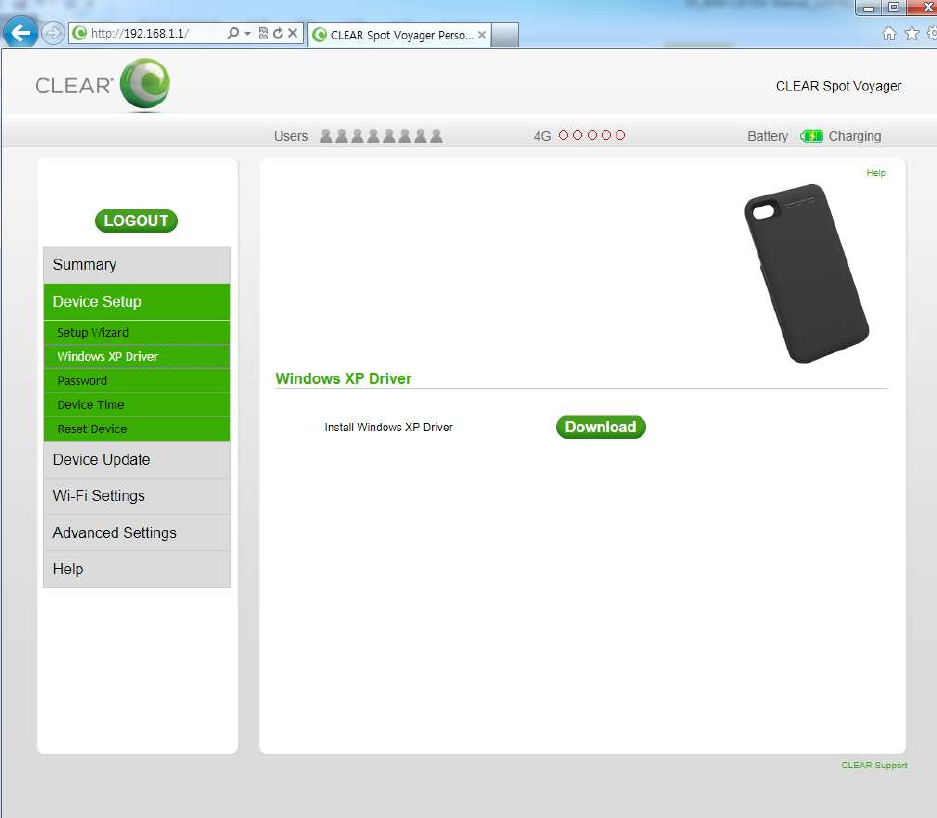937x818 pixels.
Task: Open the Wi-Fi Settings menu section
Action: (137, 496)
